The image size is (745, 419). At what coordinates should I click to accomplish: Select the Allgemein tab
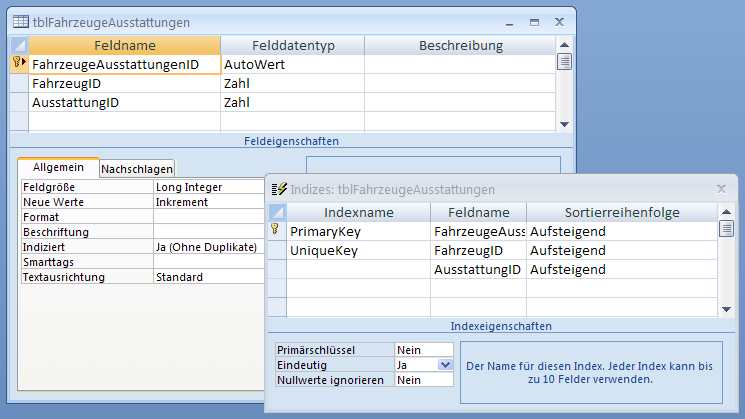click(x=58, y=168)
